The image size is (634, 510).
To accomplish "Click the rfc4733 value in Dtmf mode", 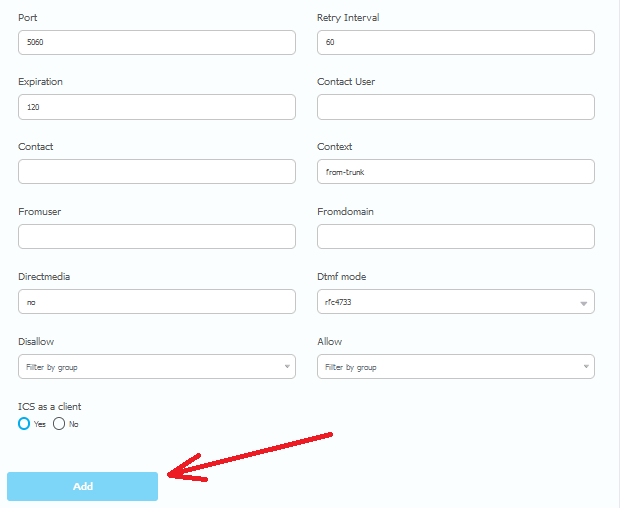I will pyautogui.click(x=341, y=302).
